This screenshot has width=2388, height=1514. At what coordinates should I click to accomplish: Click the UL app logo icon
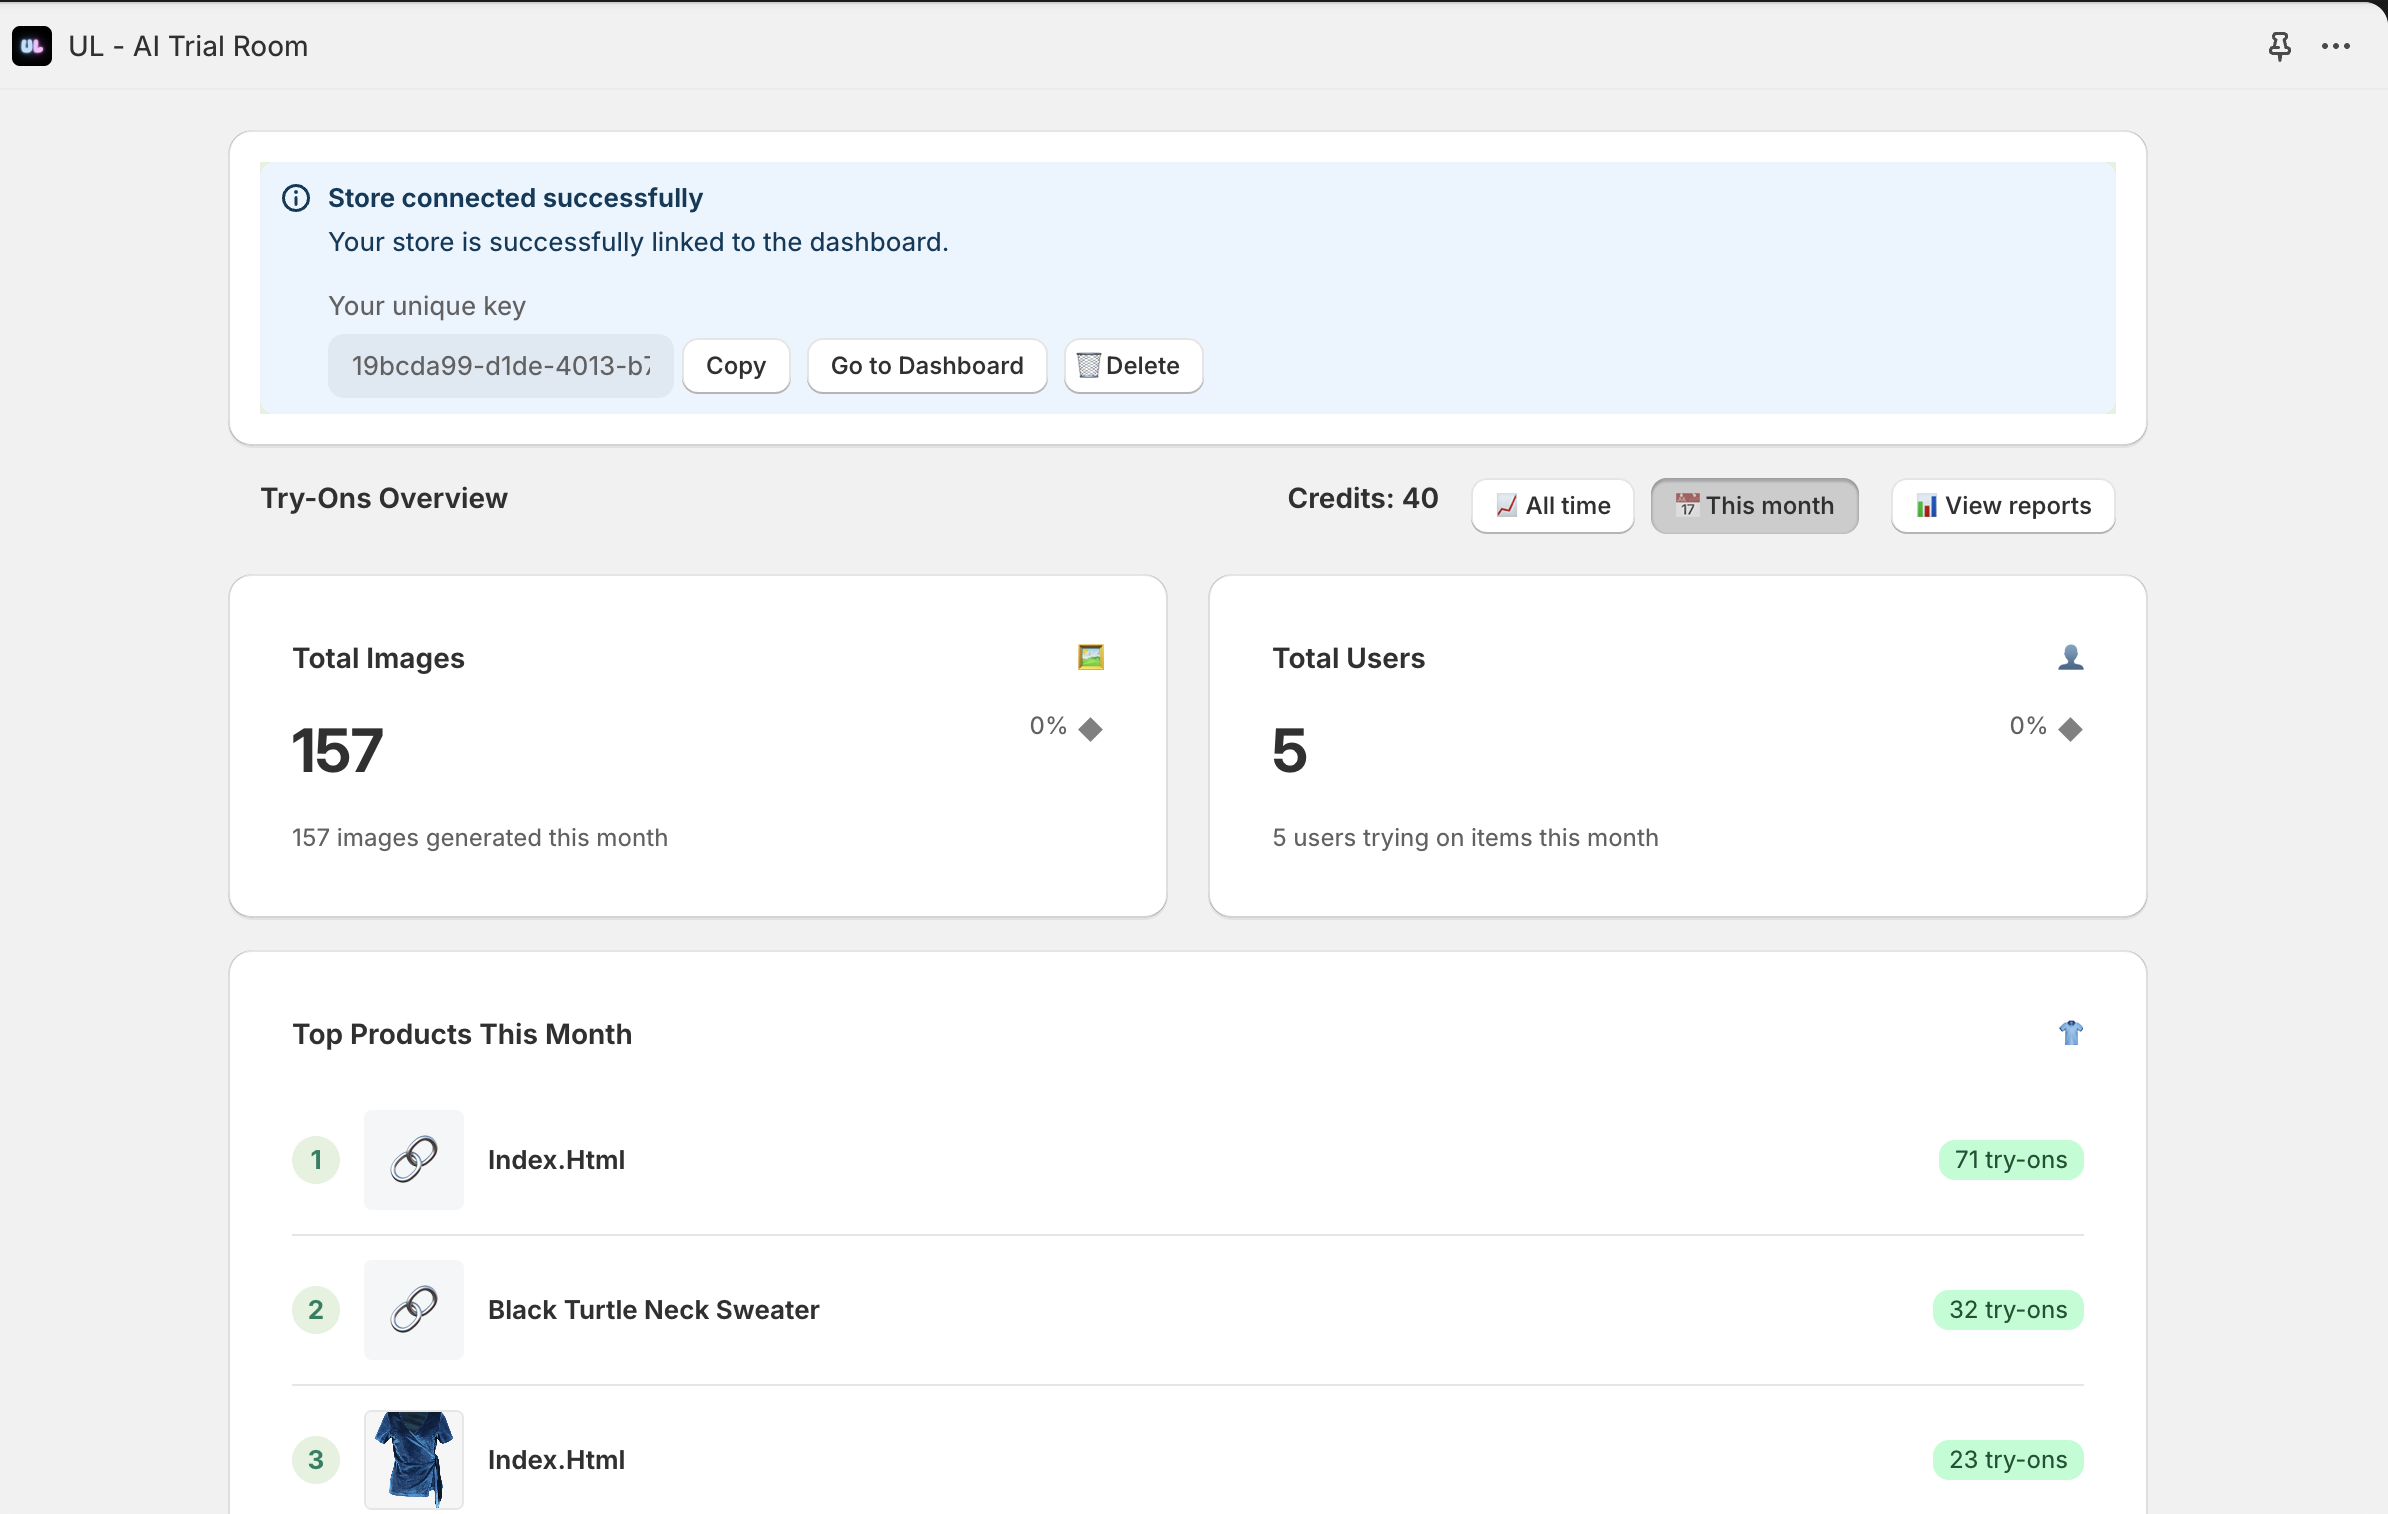click(x=32, y=46)
